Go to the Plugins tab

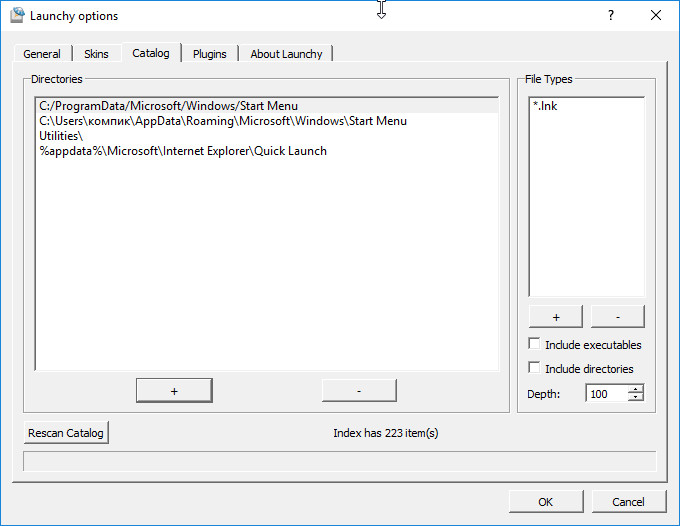pos(209,54)
